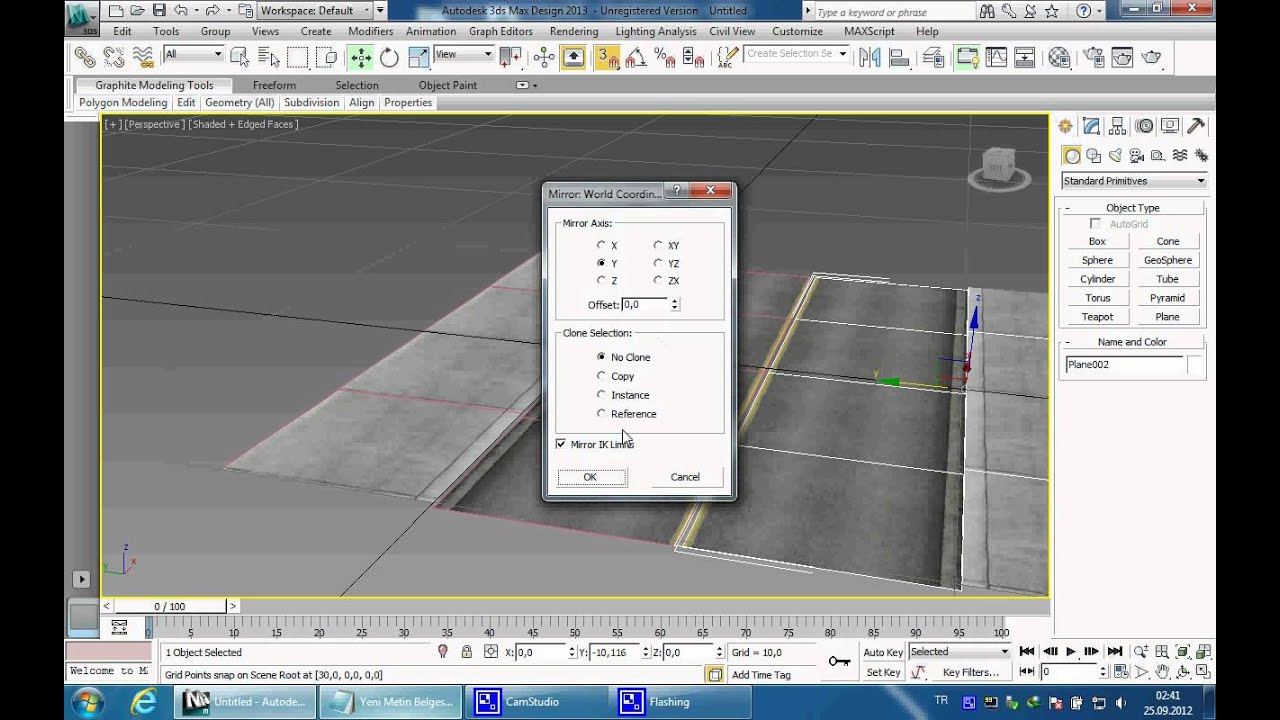The width and height of the screenshot is (1280, 720).
Task: Activate the Select and Scale tool
Action: click(x=417, y=57)
